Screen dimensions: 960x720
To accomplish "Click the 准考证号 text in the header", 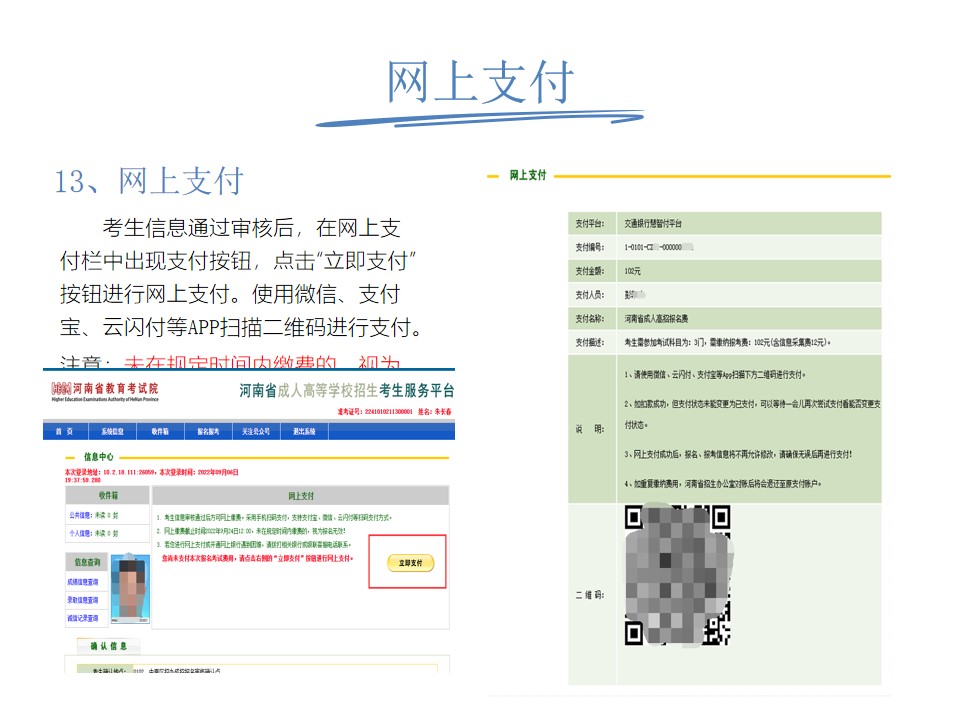I will coord(375,412).
